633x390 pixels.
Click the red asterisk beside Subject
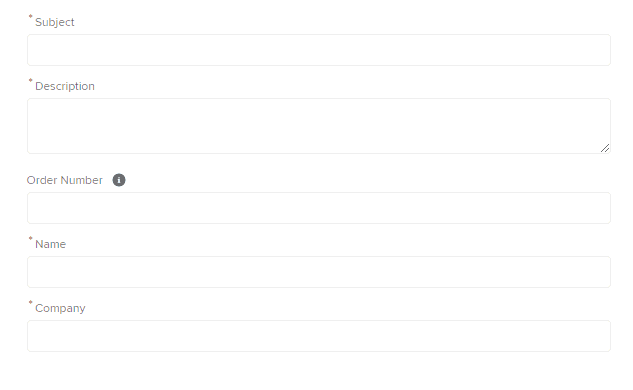pos(30,16)
